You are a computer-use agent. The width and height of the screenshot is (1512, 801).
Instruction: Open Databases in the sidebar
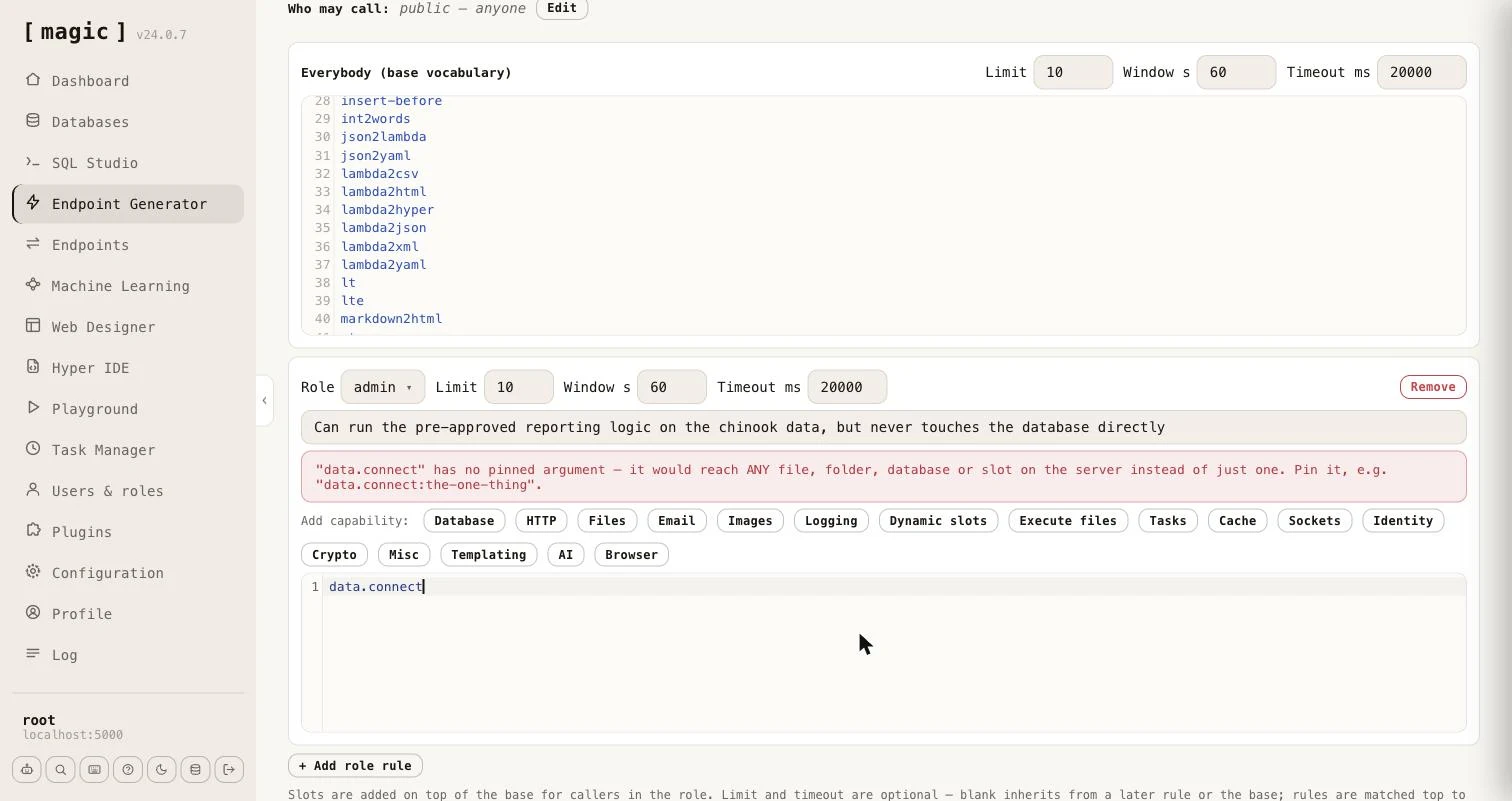coord(128,122)
